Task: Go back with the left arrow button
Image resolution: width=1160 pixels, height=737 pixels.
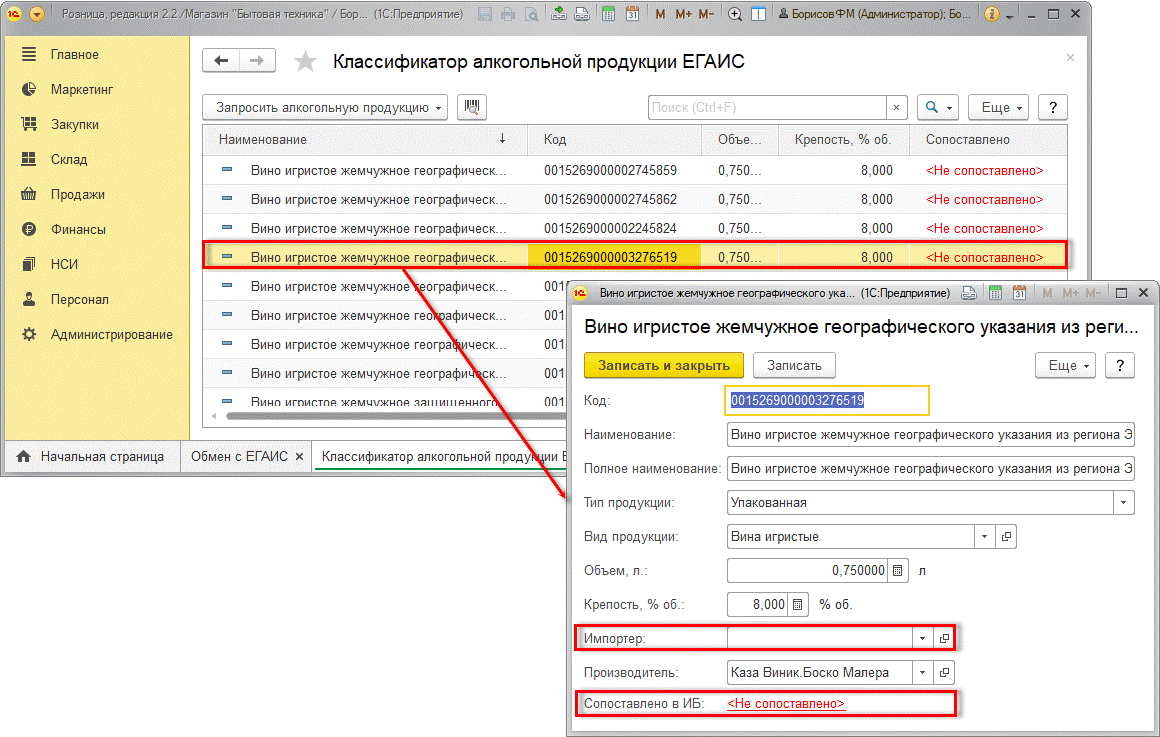Action: [x=221, y=61]
